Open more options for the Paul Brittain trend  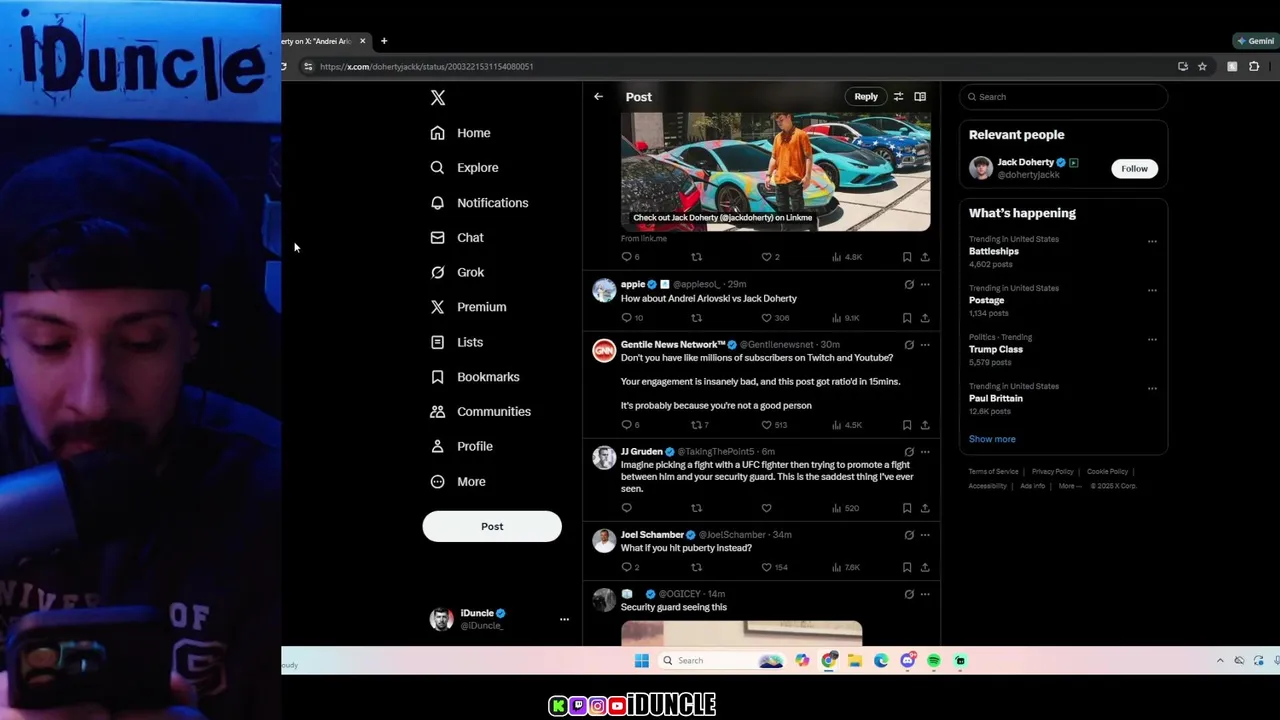tap(1152, 388)
